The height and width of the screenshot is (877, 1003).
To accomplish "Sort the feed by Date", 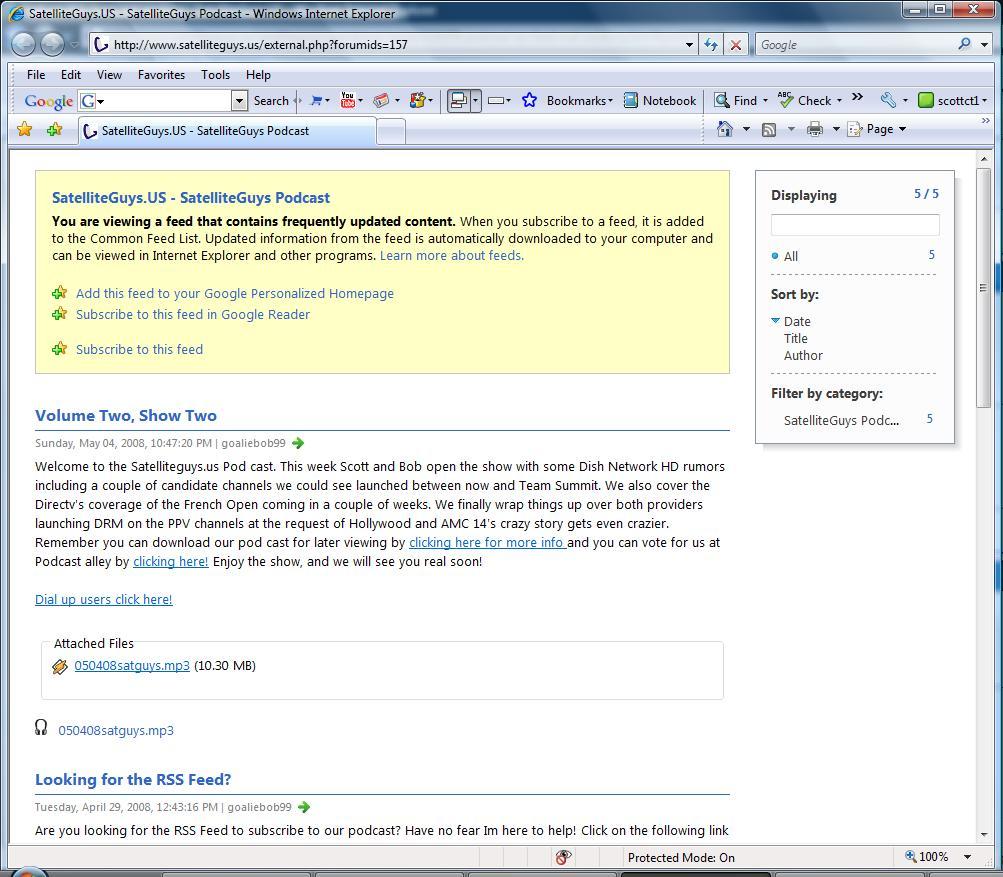I will (797, 321).
